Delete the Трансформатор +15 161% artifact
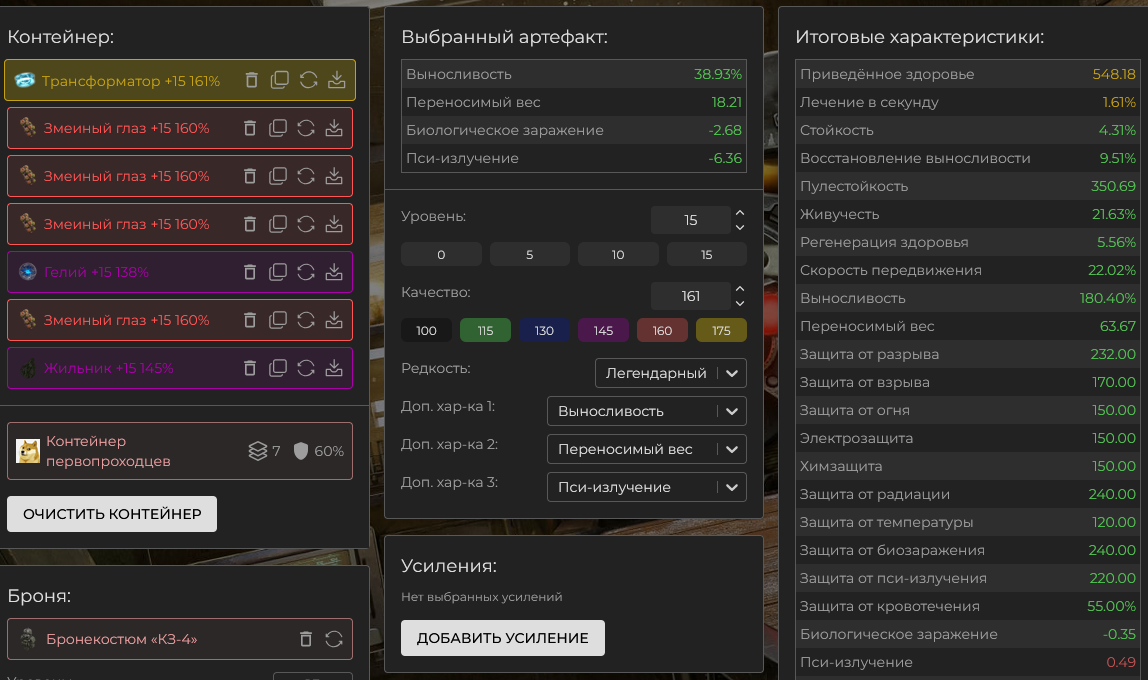Image resolution: width=1148 pixels, height=680 pixels. pos(251,80)
